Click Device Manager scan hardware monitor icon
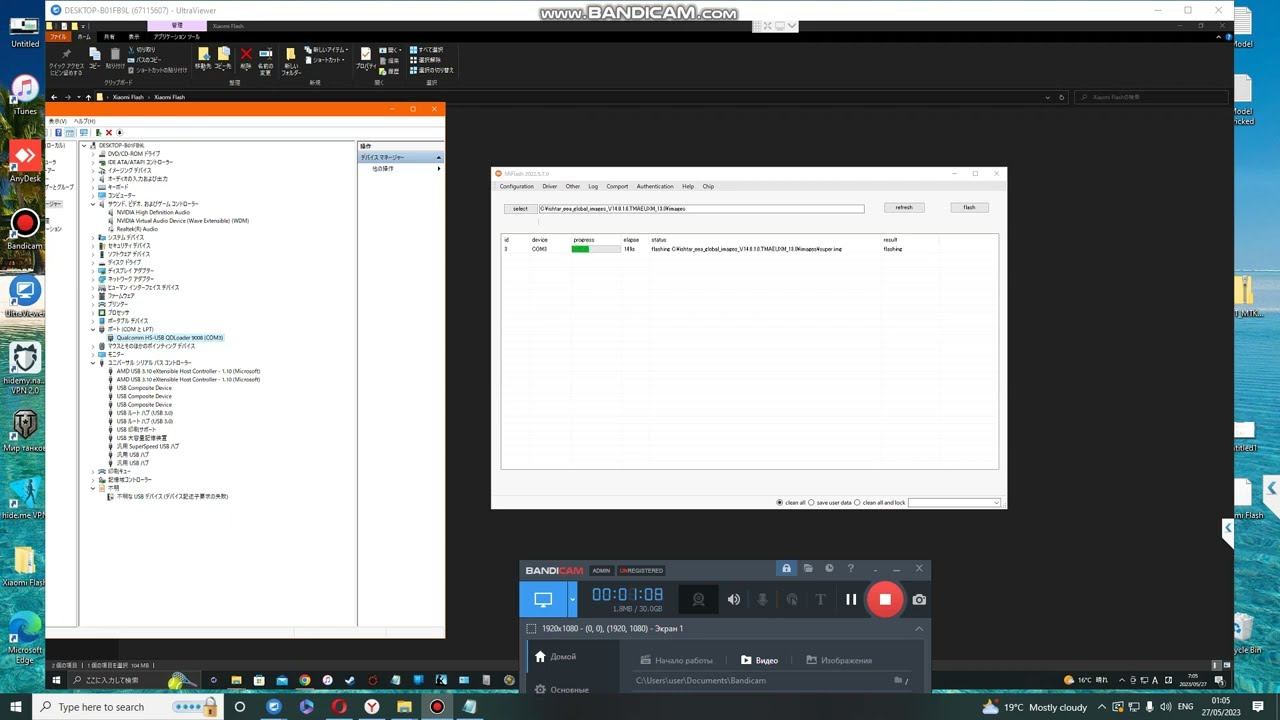The height and width of the screenshot is (720, 1280). tap(84, 132)
